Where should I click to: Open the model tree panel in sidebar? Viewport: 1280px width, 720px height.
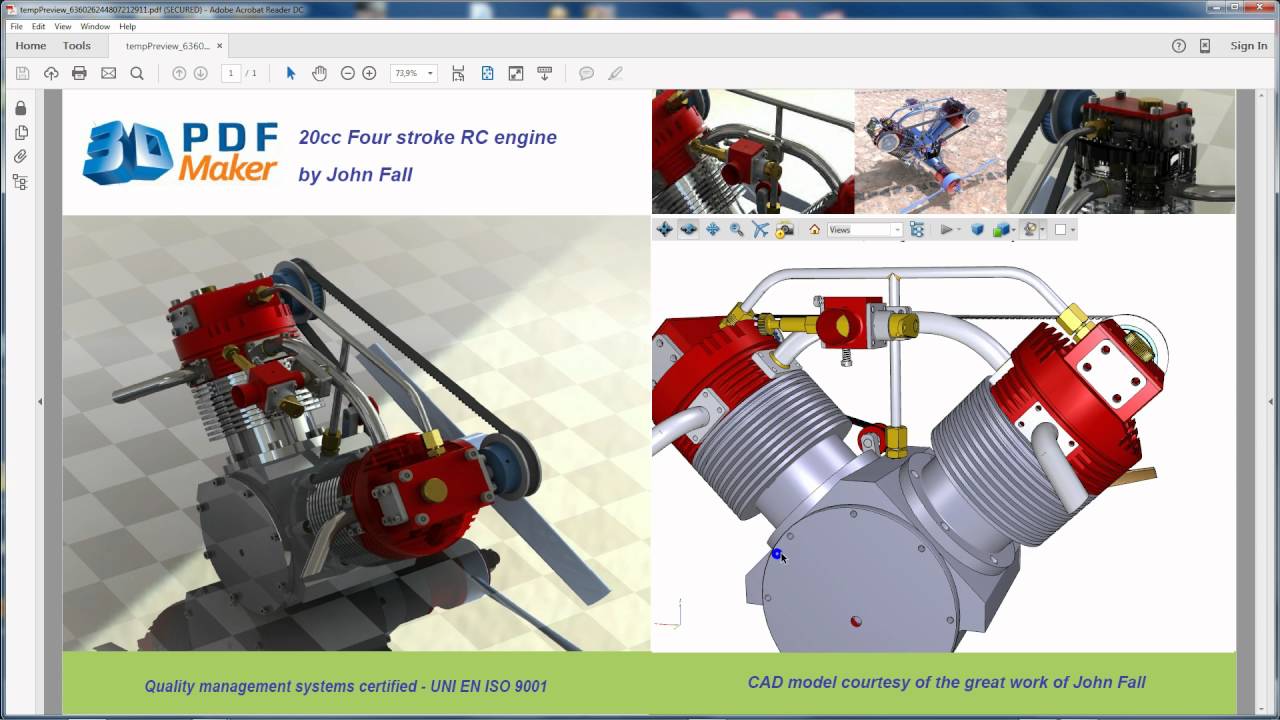click(20, 182)
